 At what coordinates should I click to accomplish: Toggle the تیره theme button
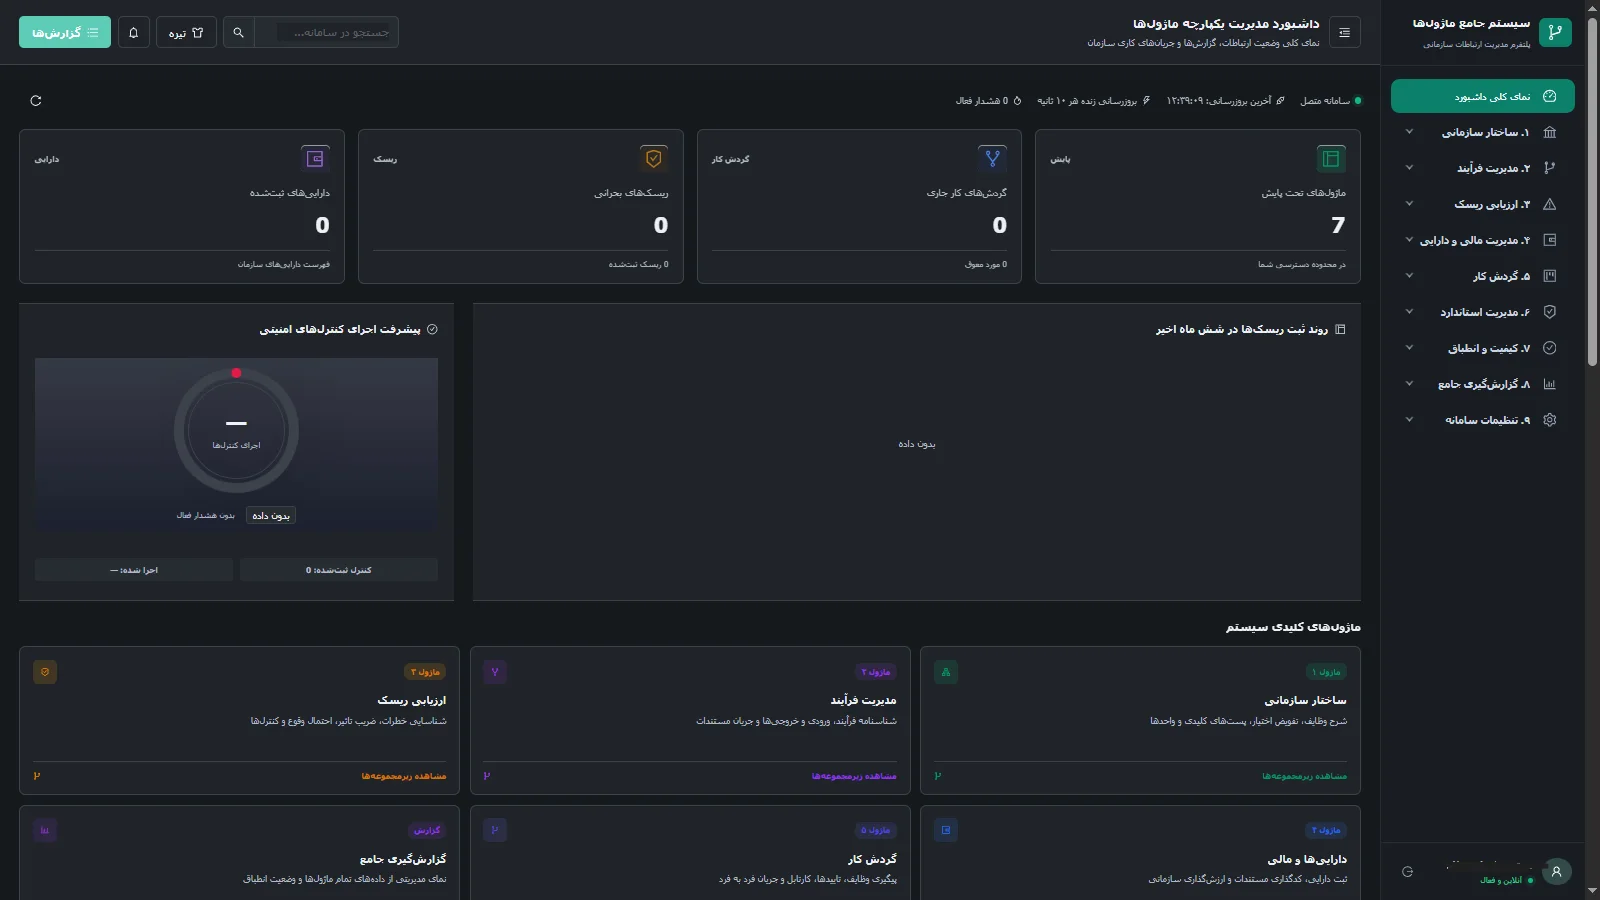[x=186, y=33]
